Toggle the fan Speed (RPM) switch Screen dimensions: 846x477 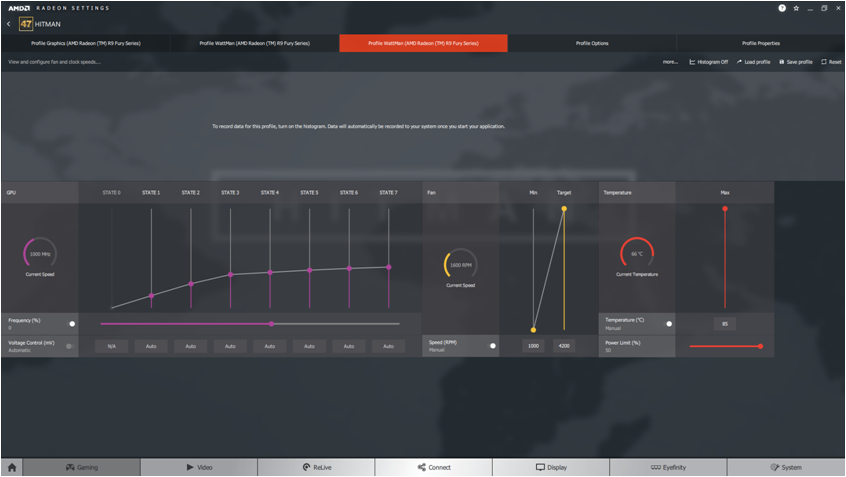[x=492, y=346]
